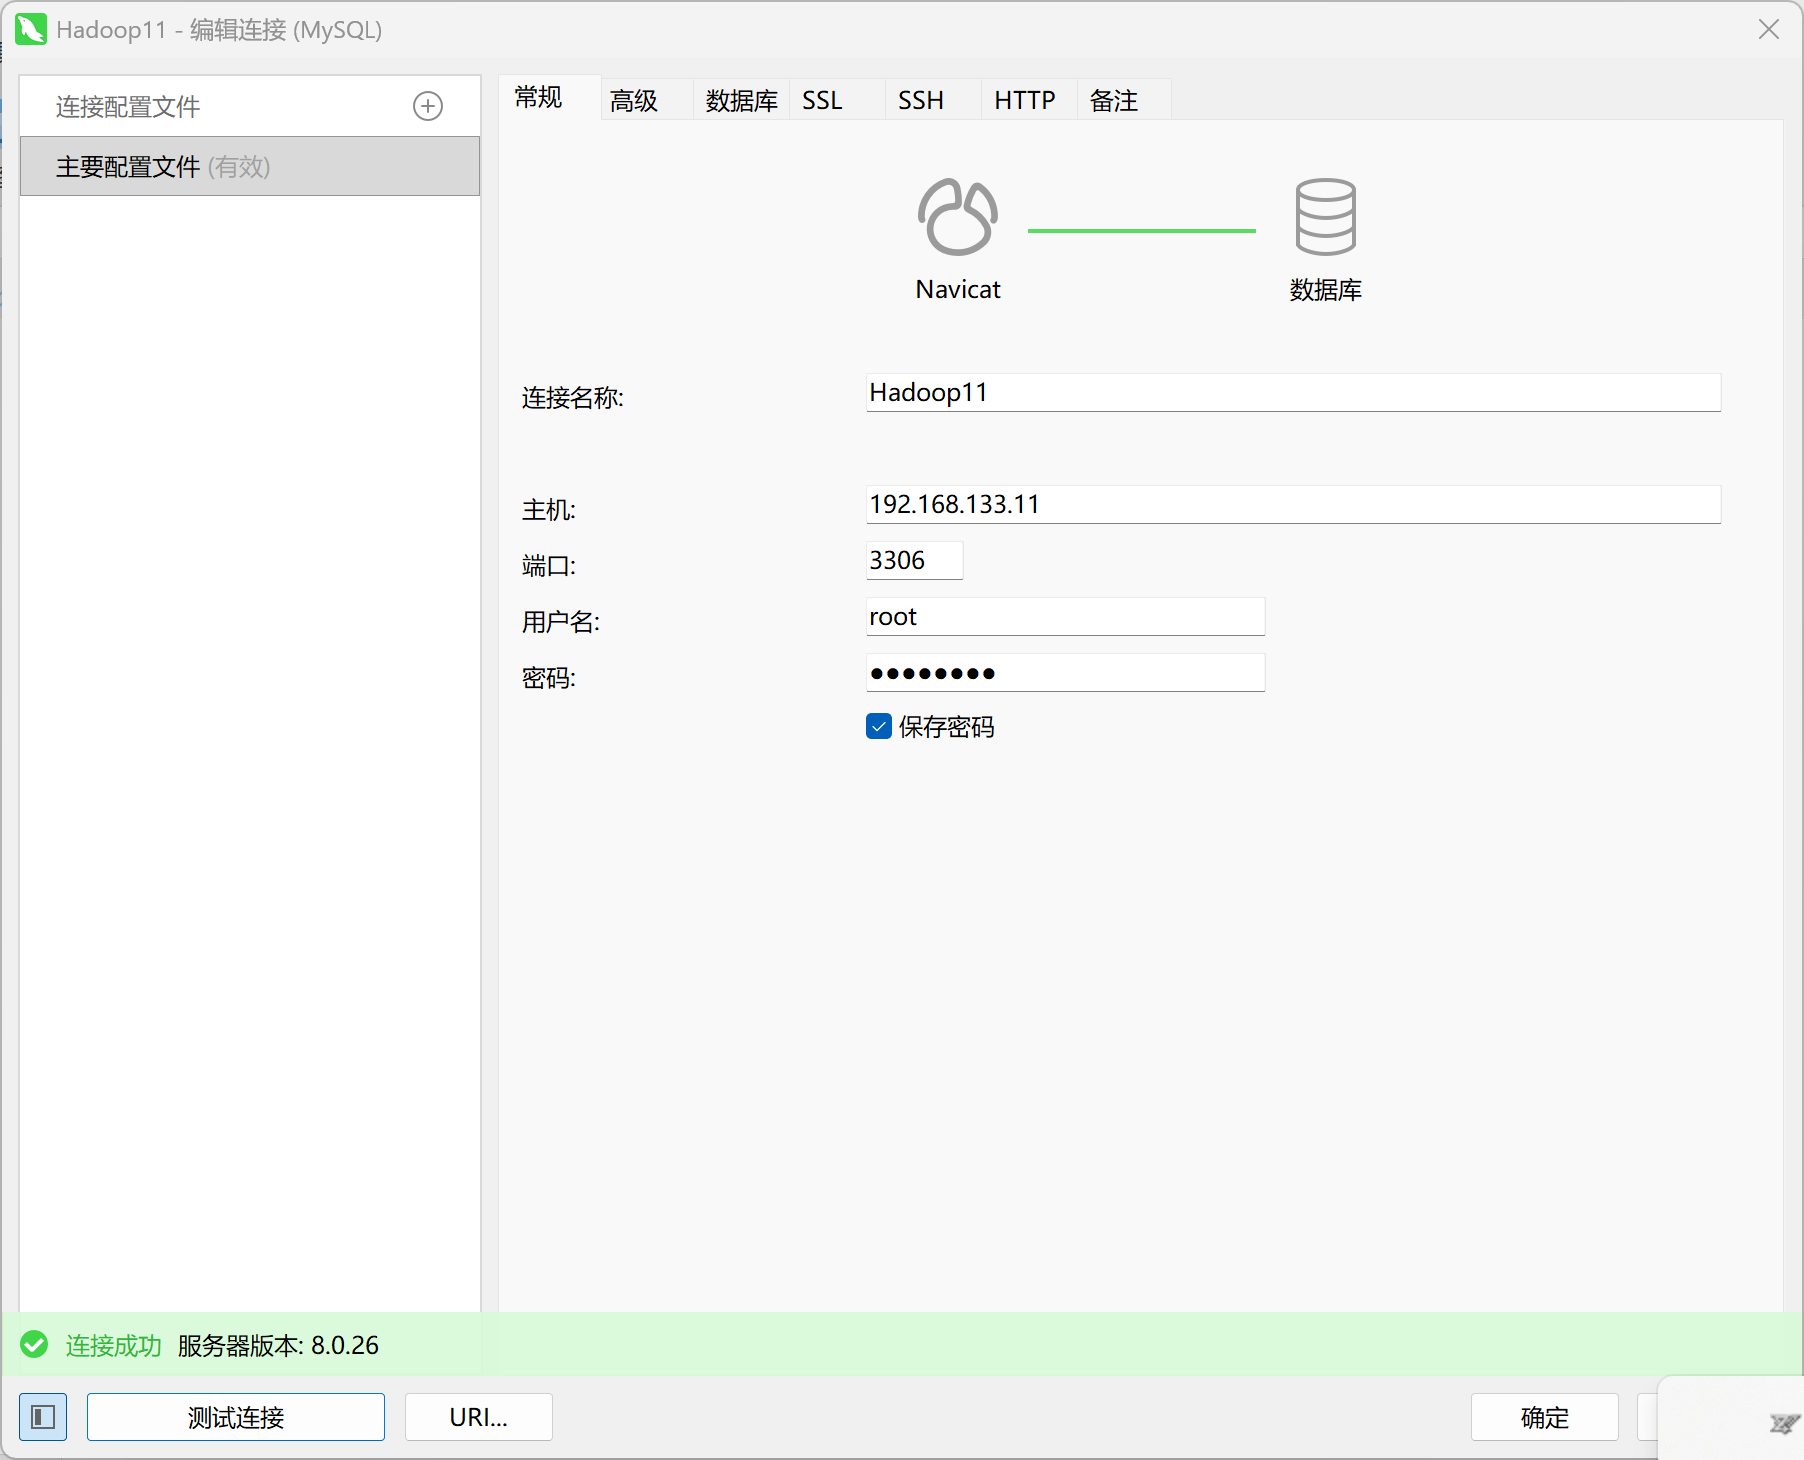Click the 数据库 caption under the cylinder icon
The image size is (1804, 1460).
(1326, 290)
